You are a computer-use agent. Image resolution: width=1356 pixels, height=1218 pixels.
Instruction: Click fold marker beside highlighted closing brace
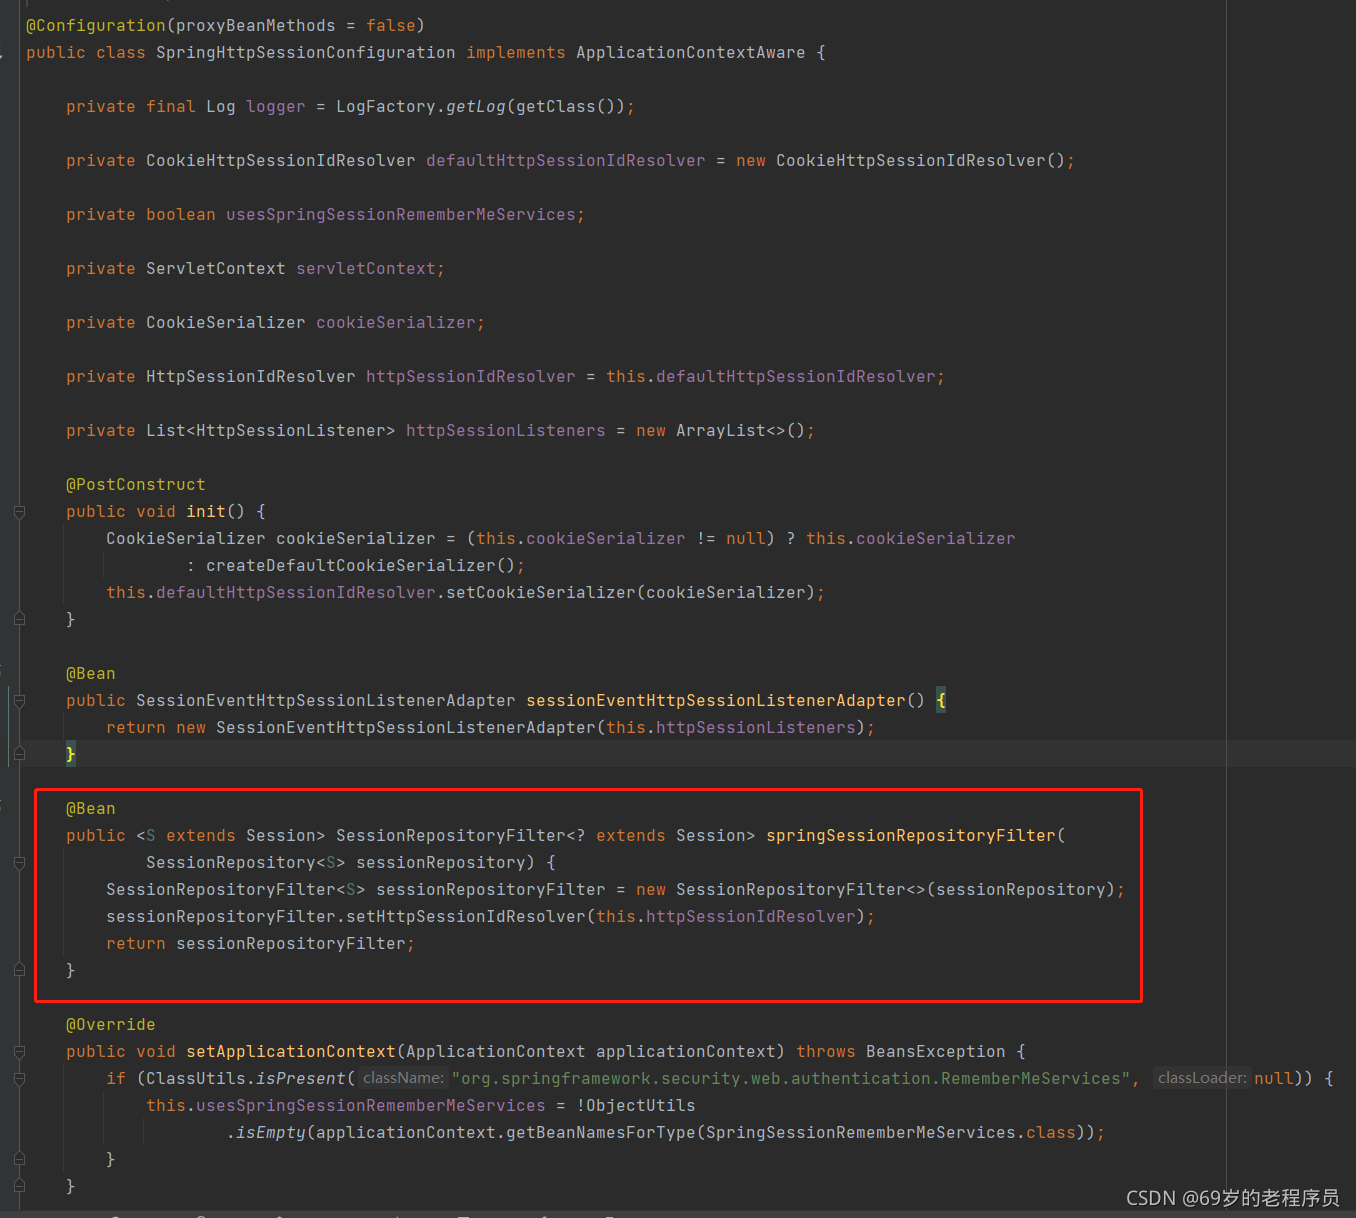coord(19,755)
